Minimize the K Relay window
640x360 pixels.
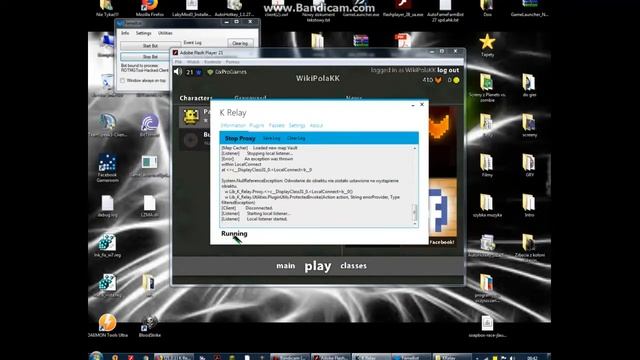point(413,105)
